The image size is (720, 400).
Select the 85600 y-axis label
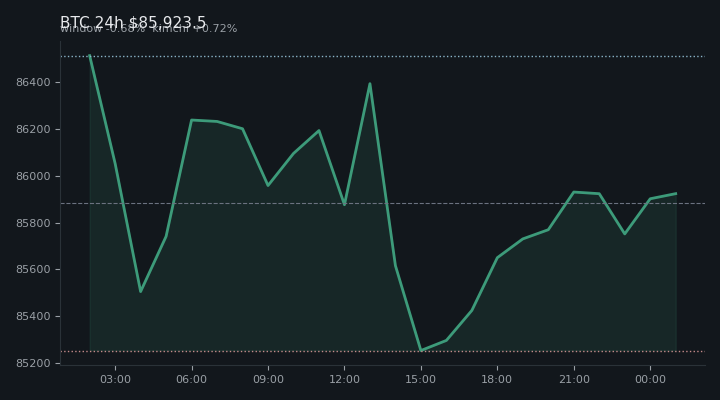(33, 270)
